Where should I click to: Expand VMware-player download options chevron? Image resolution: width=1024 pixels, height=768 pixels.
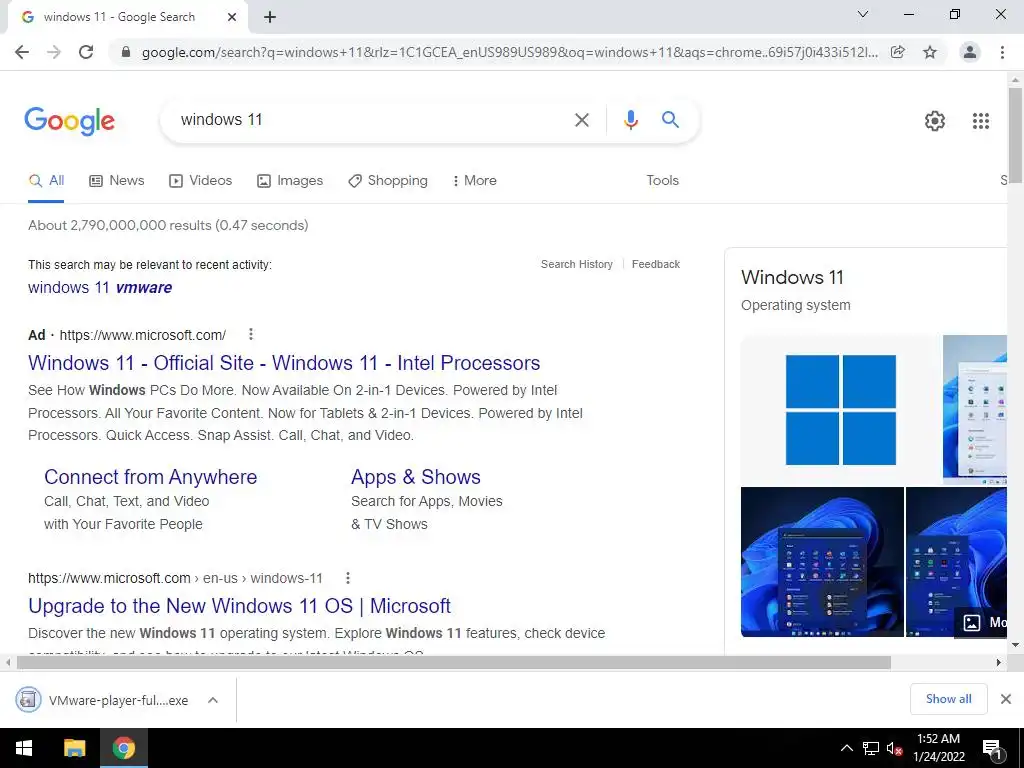coord(212,701)
